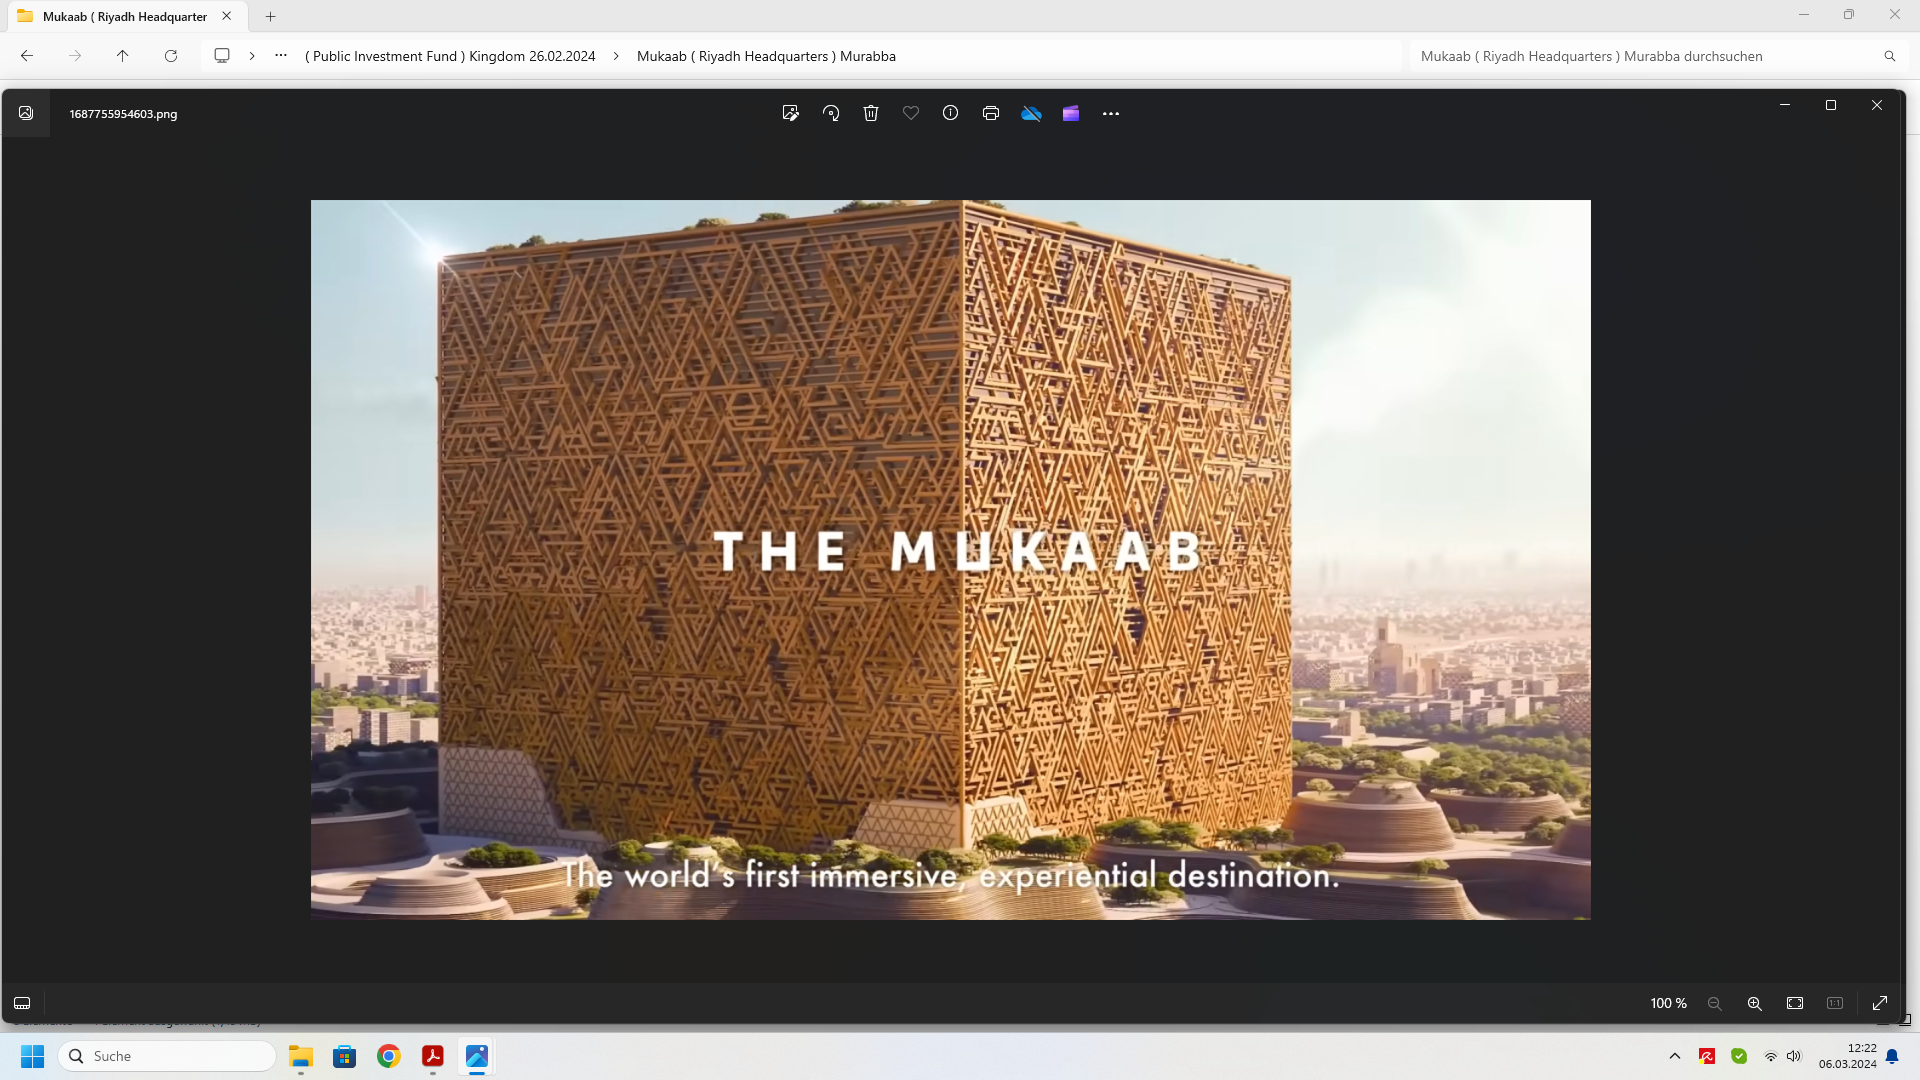This screenshot has width=1920, height=1080.
Task: Open network settings from Wi-Fi icon
Action: click(1771, 1056)
